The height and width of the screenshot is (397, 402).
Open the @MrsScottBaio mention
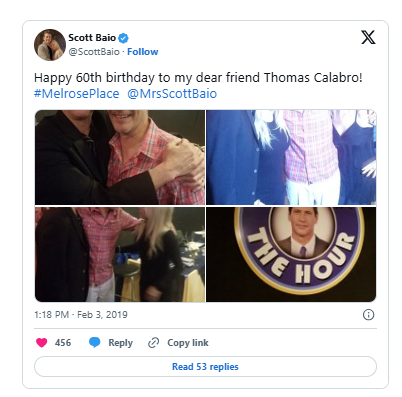coord(172,94)
